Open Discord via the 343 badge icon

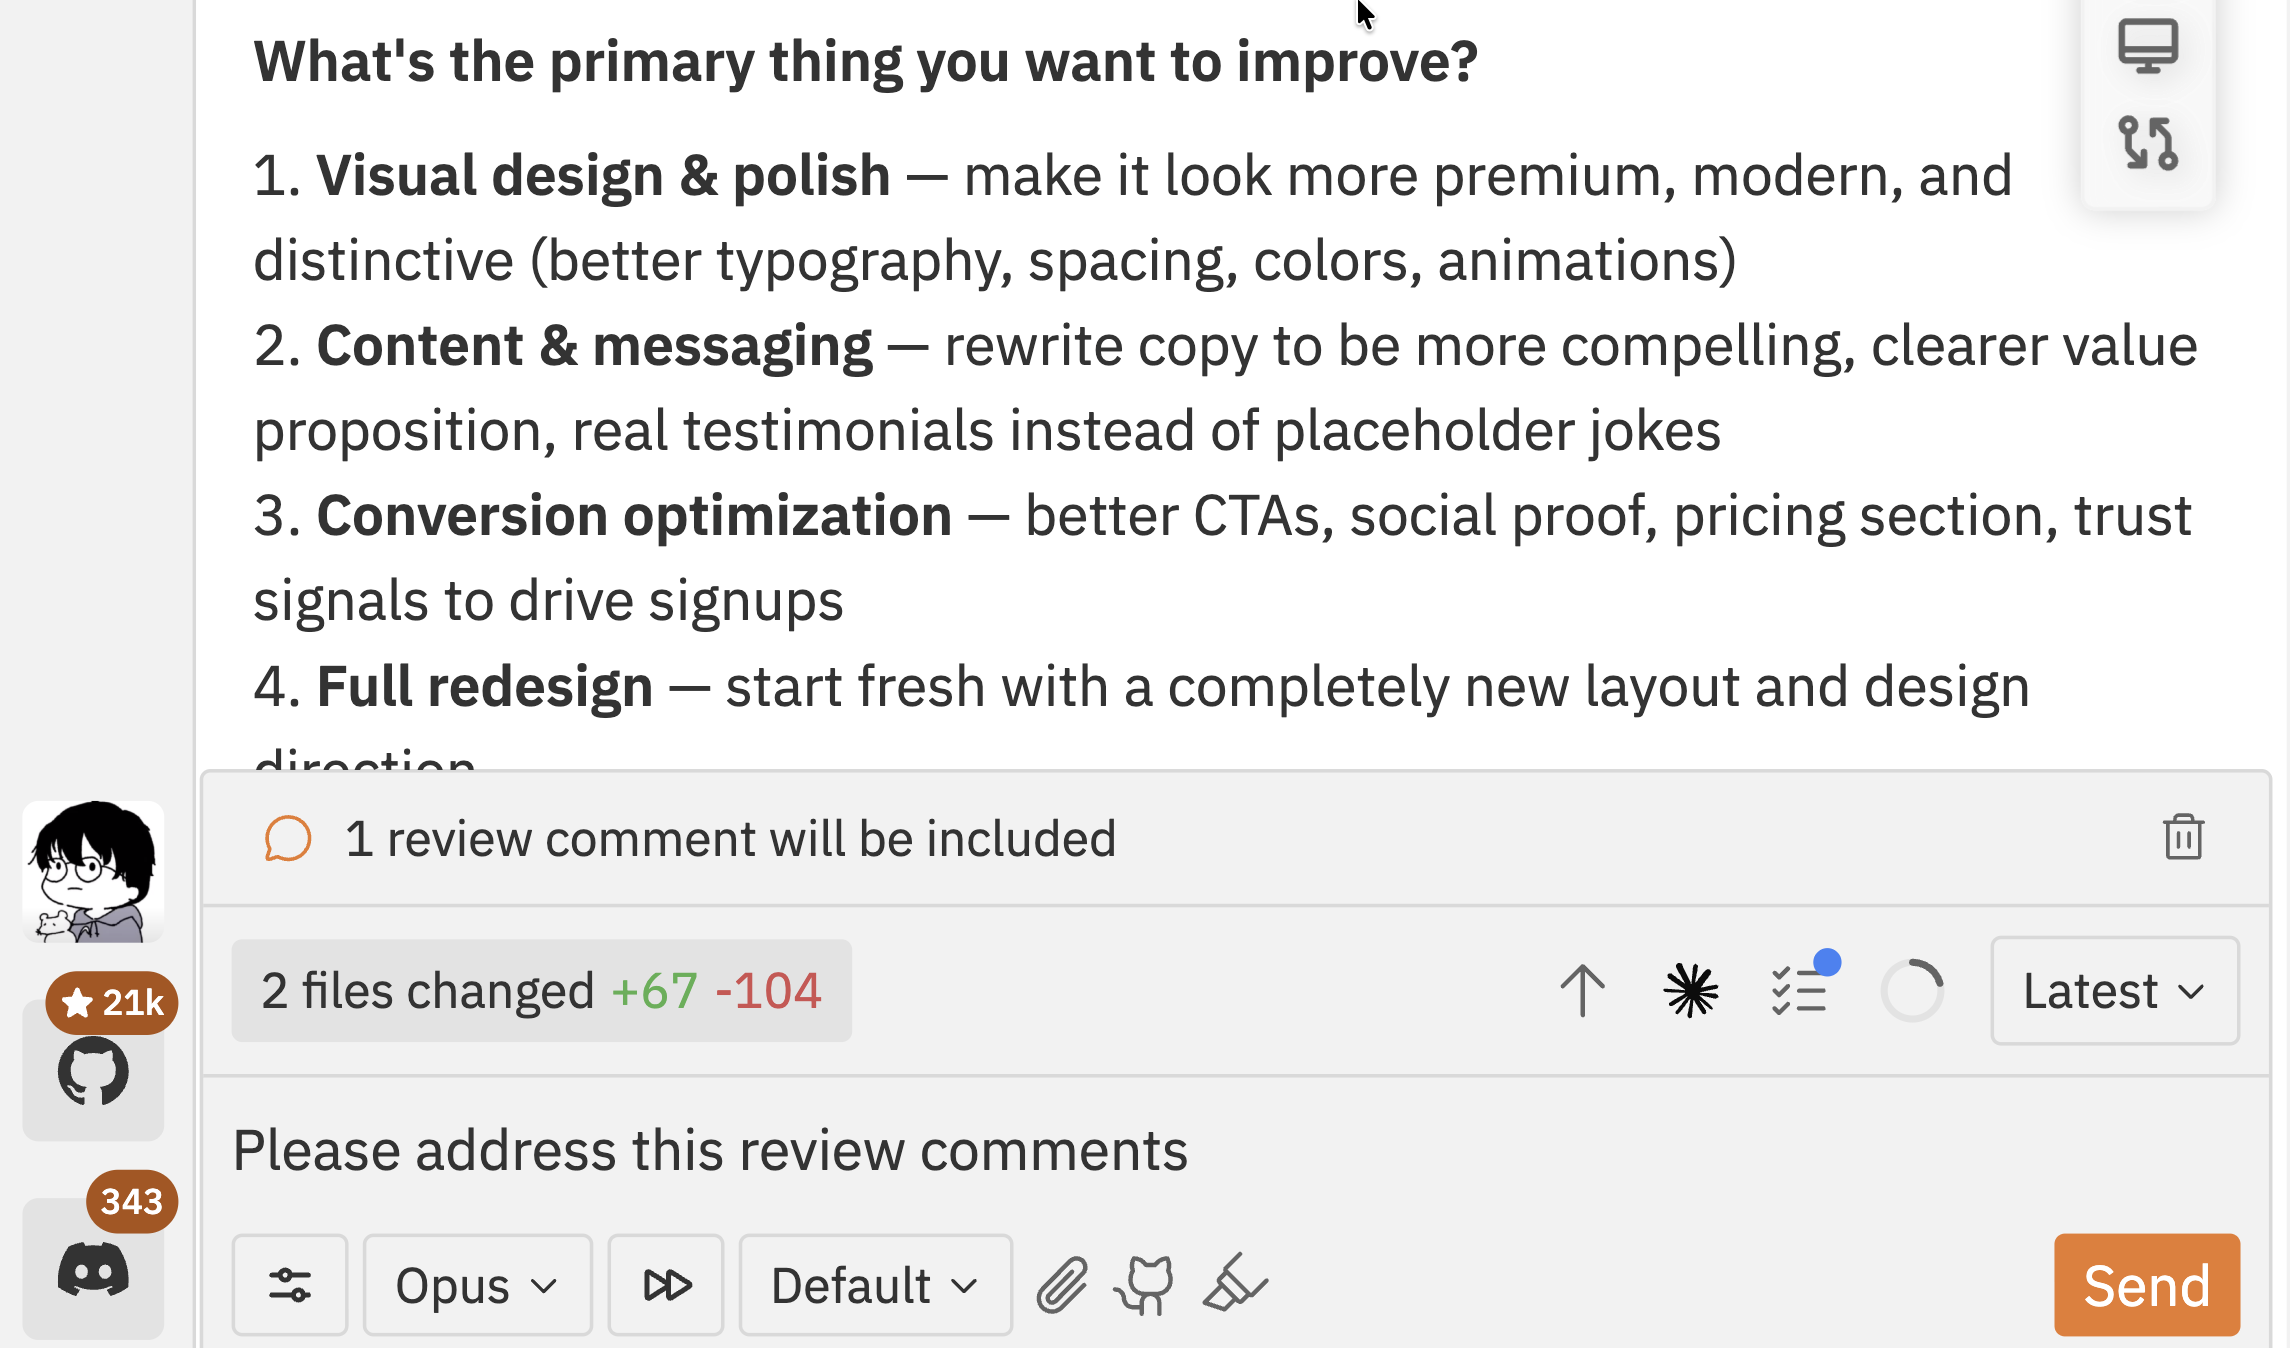pos(94,1268)
